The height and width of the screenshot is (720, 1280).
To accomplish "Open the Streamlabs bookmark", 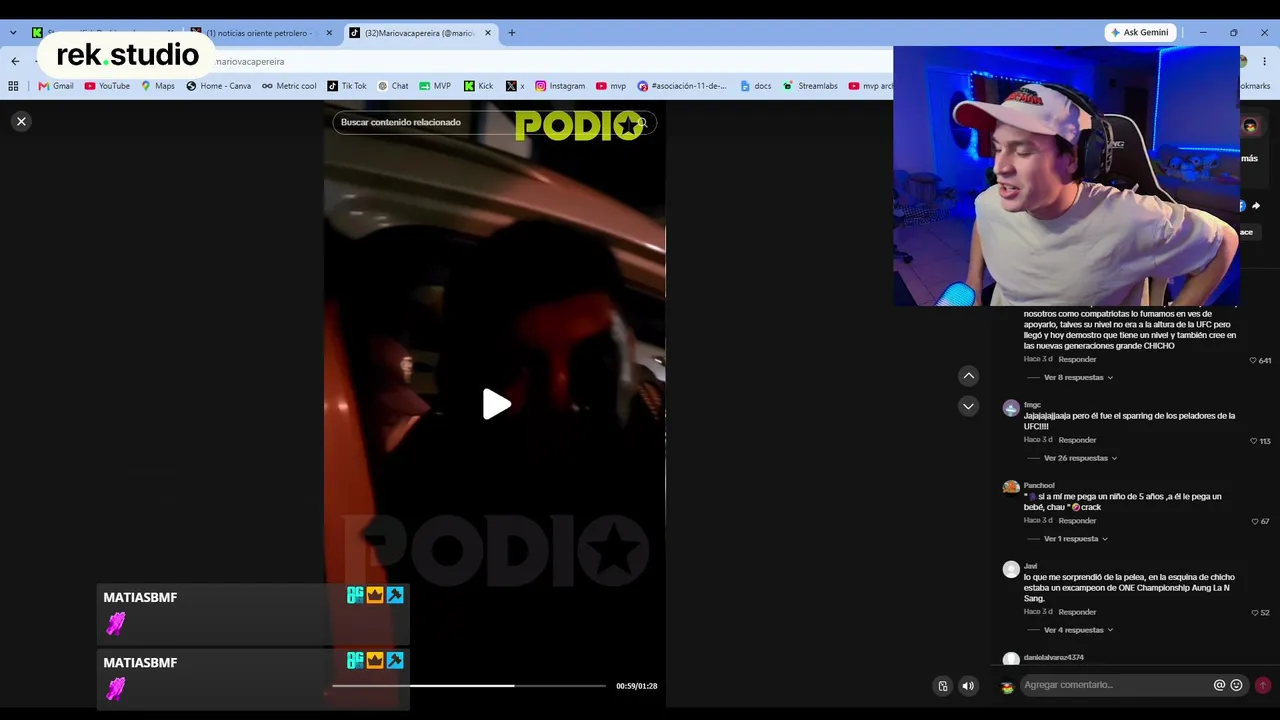I will tap(810, 86).
